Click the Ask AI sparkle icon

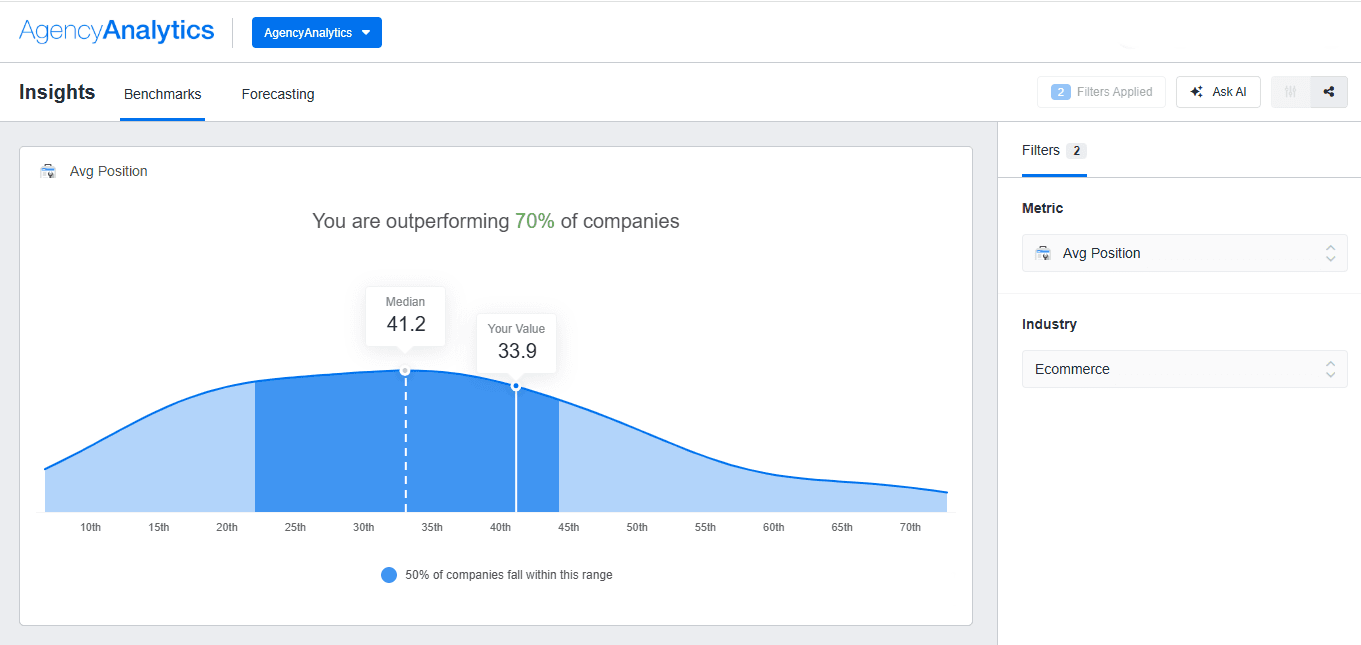[1196, 92]
